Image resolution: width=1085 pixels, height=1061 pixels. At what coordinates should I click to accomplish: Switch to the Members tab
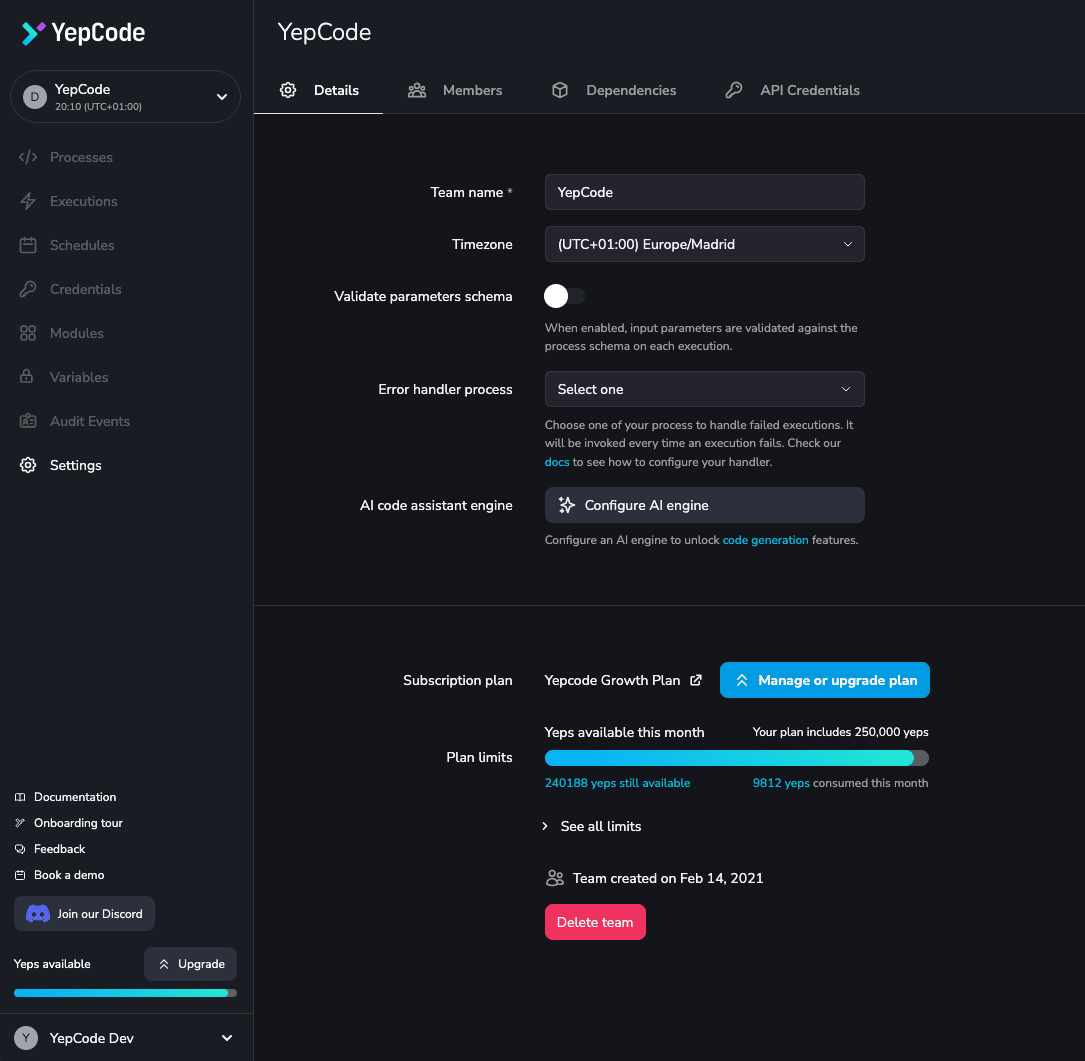pyautogui.click(x=455, y=90)
